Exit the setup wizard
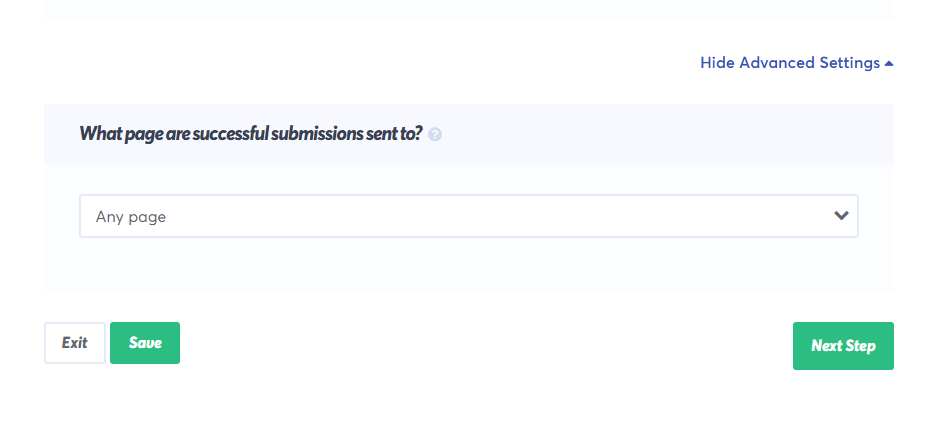This screenshot has width=935, height=437. pyautogui.click(x=75, y=343)
